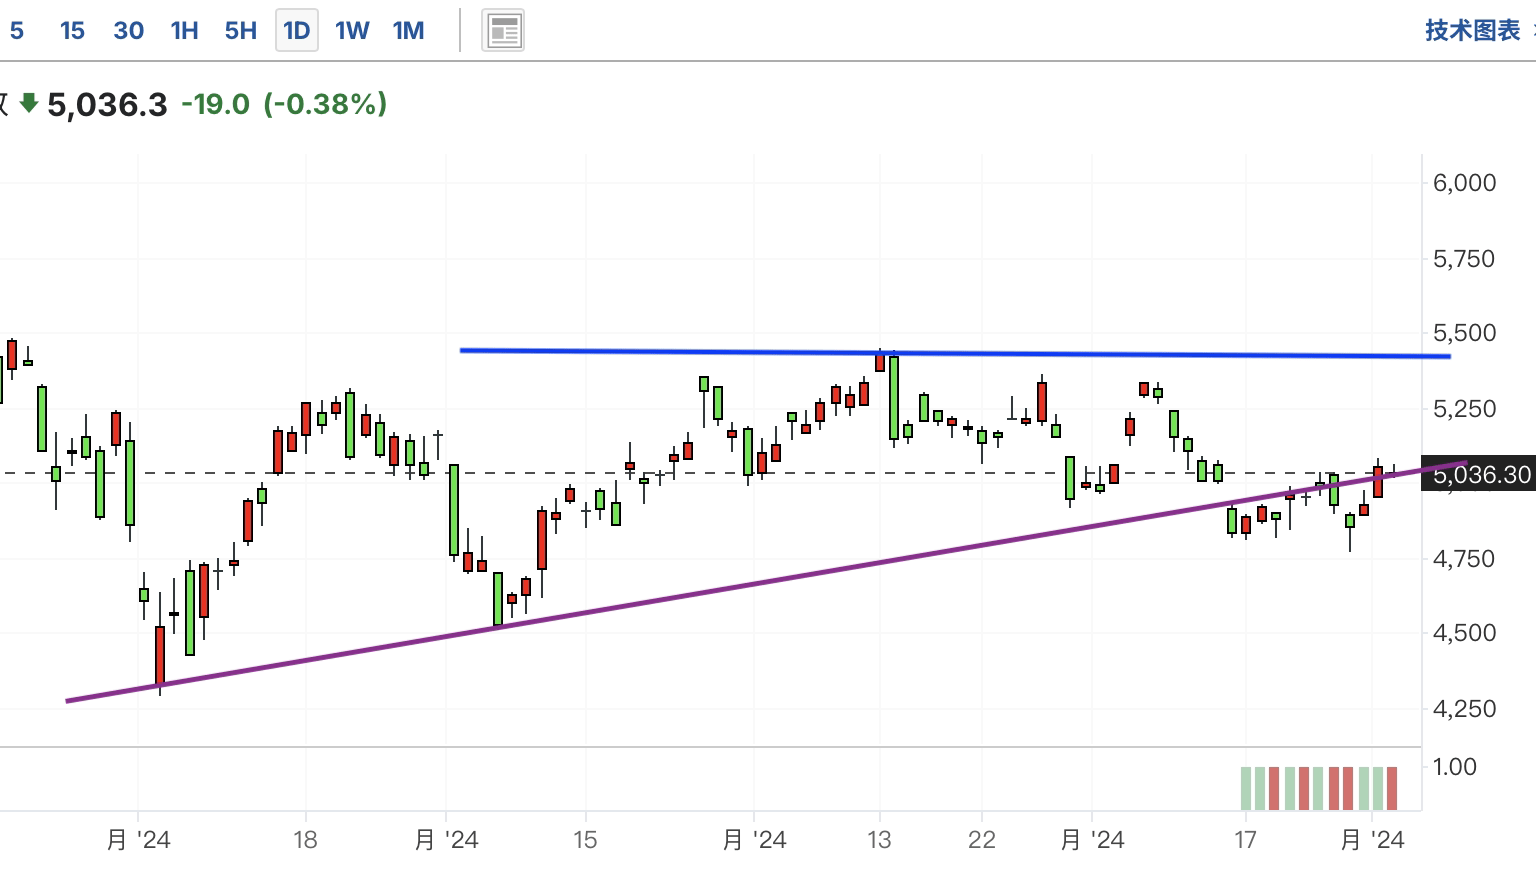Viewport: 1536px width, 872px height.
Task: Switch to the 1H timeframe
Action: 184,31
